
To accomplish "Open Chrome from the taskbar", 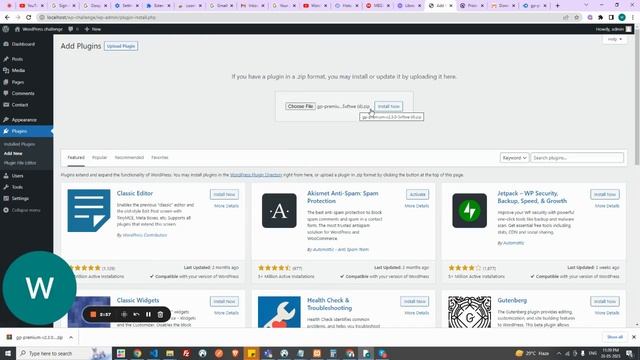I will coord(137,353).
